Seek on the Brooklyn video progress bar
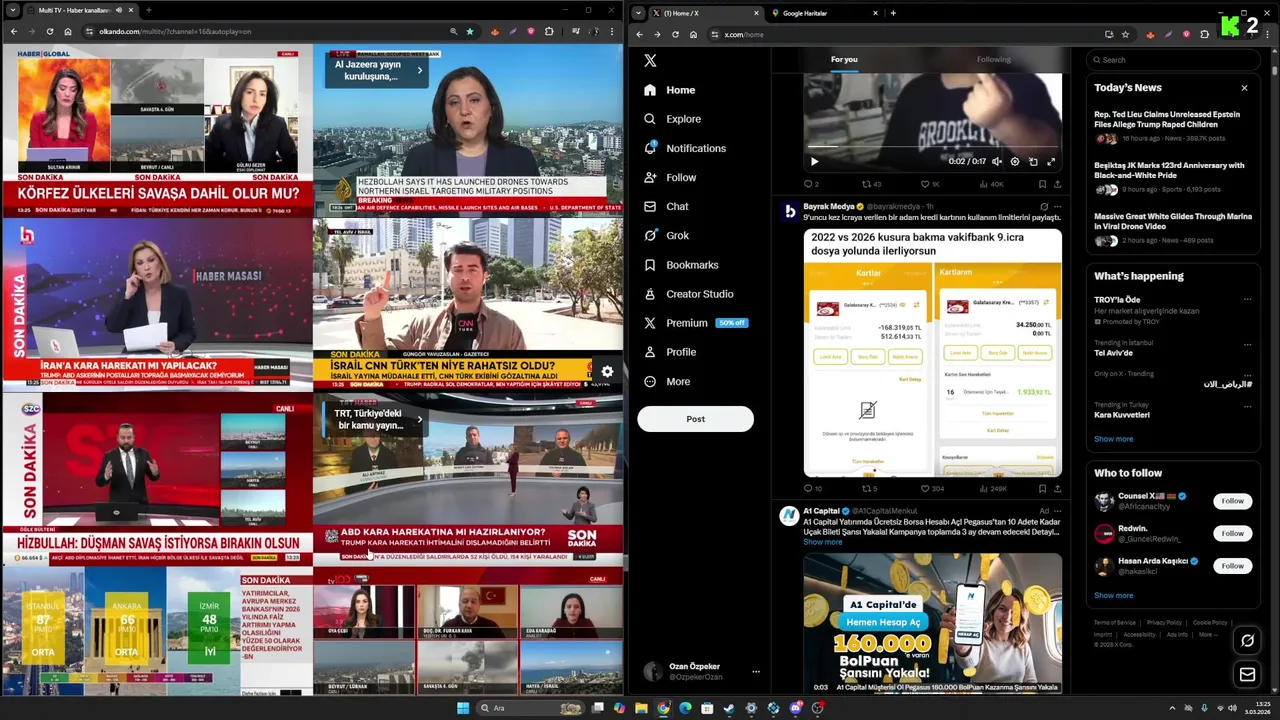1280x720 pixels. pyautogui.click(x=932, y=149)
